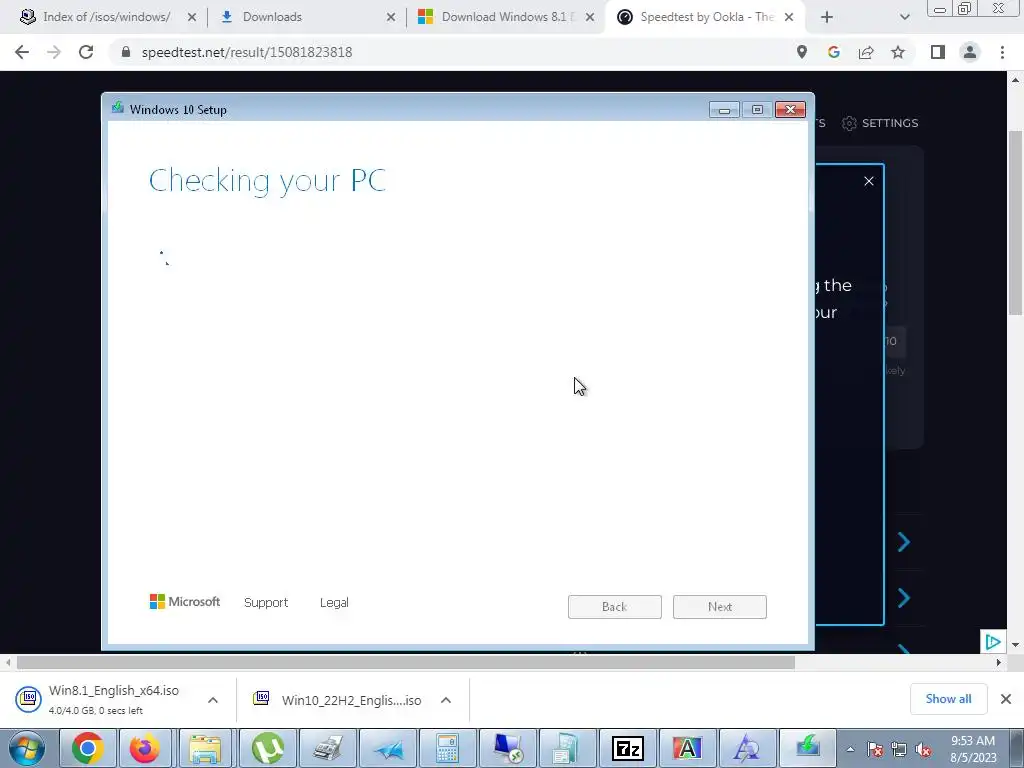Close the Download Windows 8.1 tab
Screen dimensions: 1024x768
tap(590, 17)
